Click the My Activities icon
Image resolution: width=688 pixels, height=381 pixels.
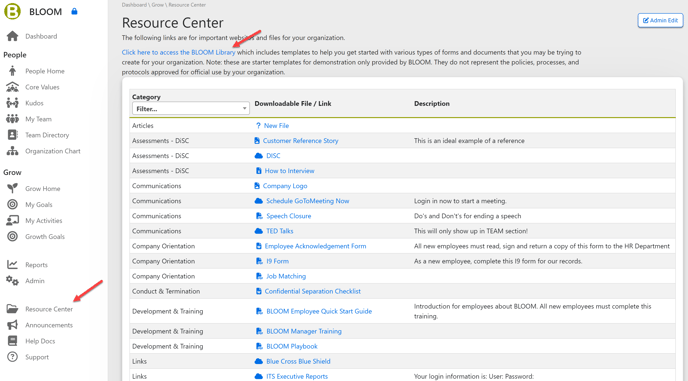[12, 220]
